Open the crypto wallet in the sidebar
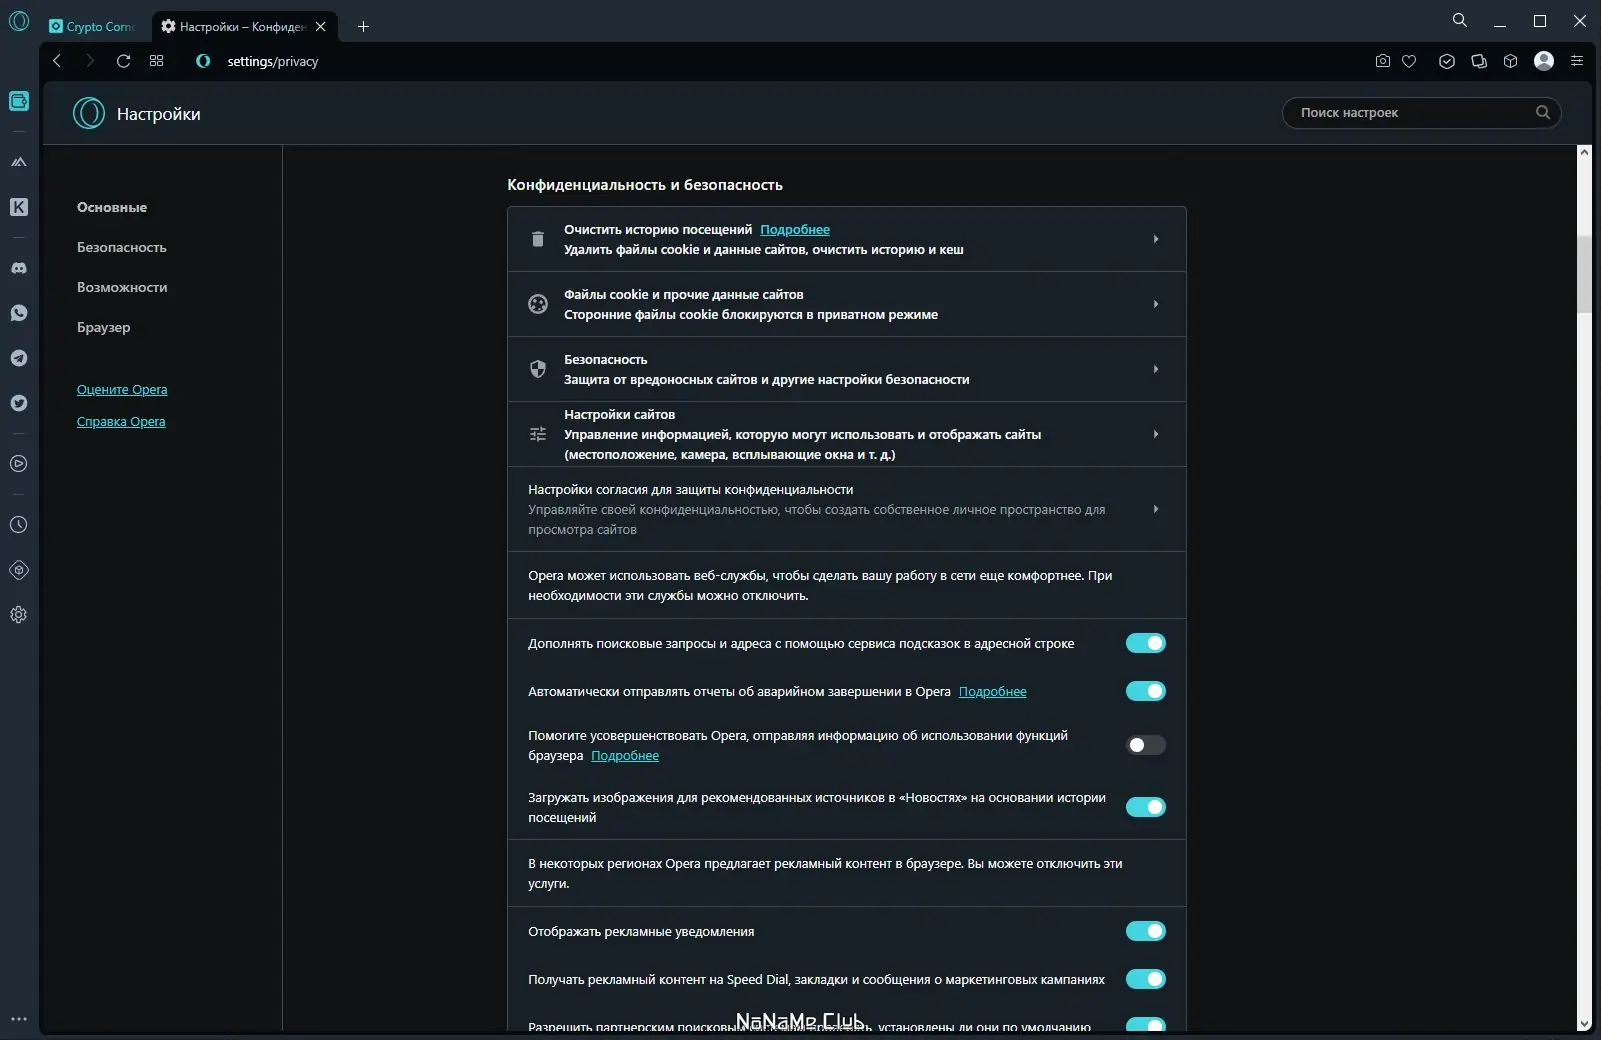This screenshot has height=1040, width=1601. pos(19,101)
